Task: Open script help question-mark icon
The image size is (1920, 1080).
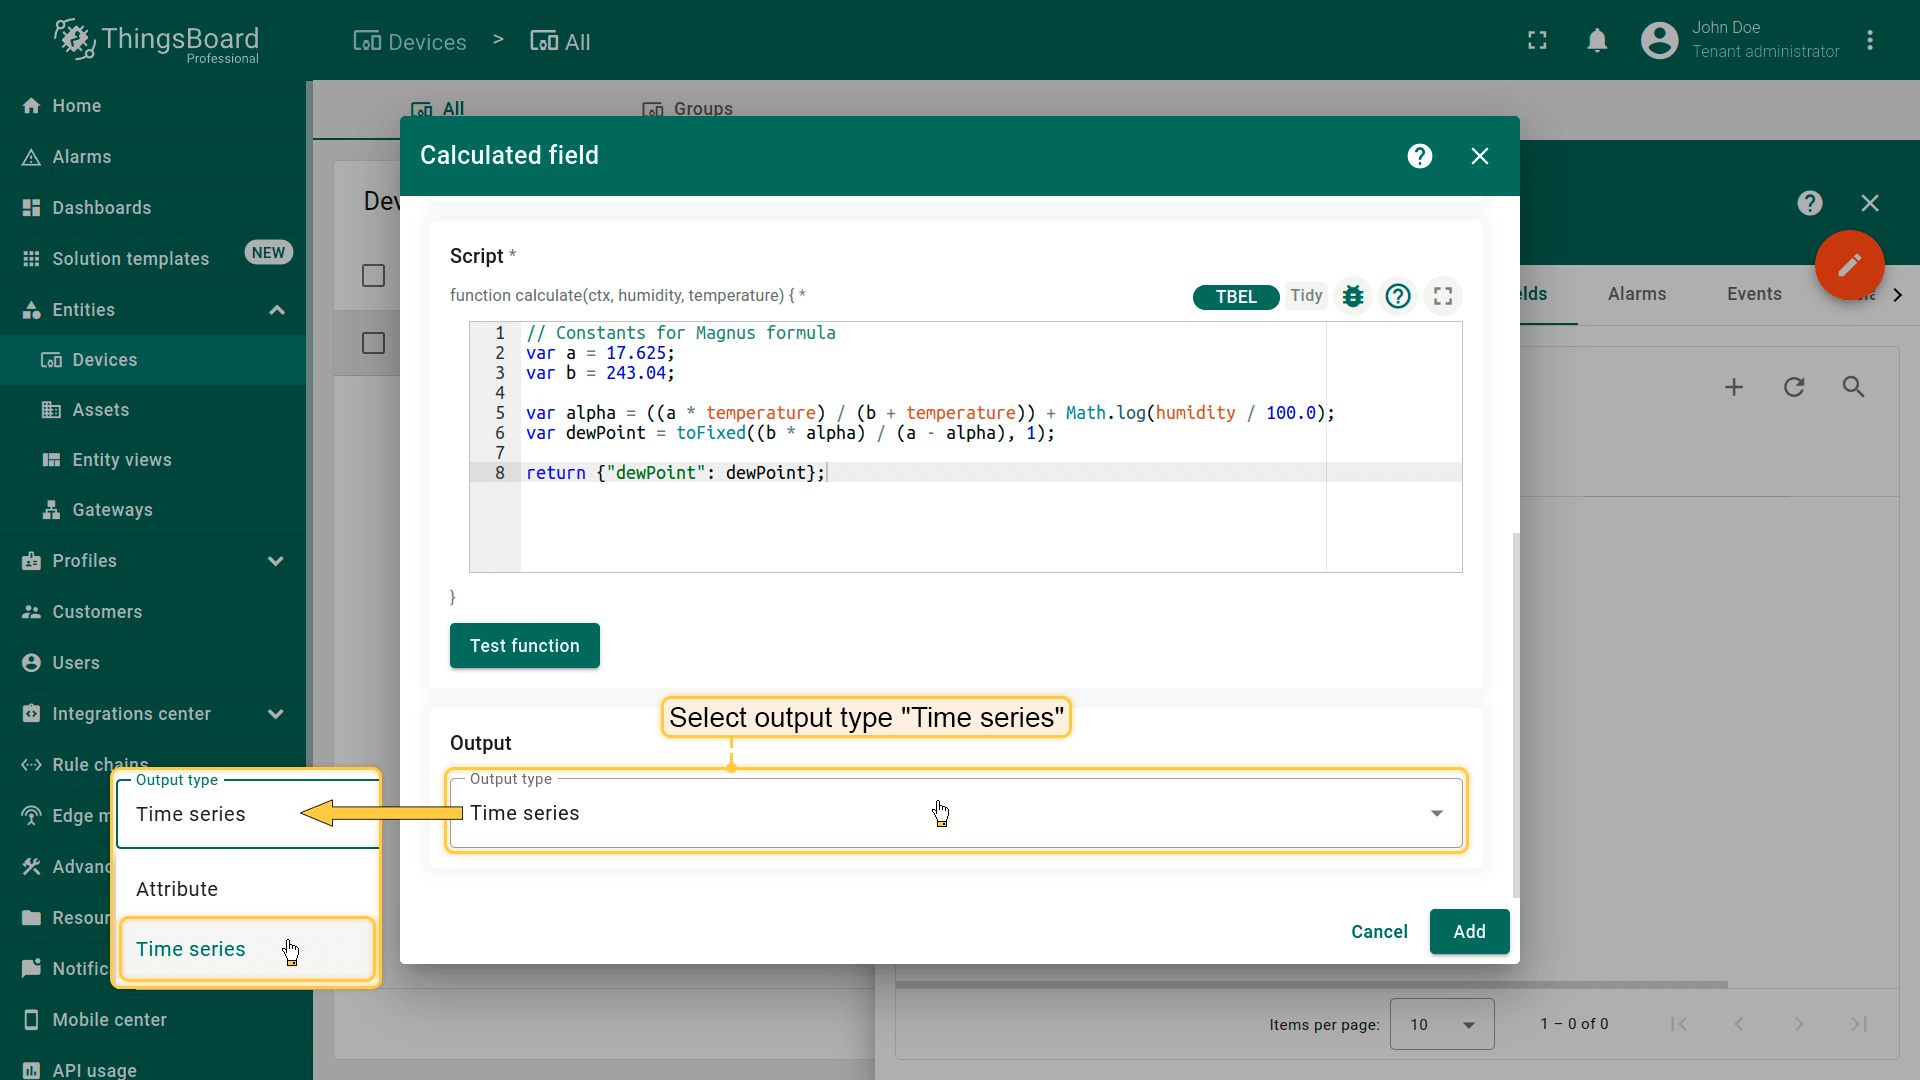Action: (x=1398, y=296)
